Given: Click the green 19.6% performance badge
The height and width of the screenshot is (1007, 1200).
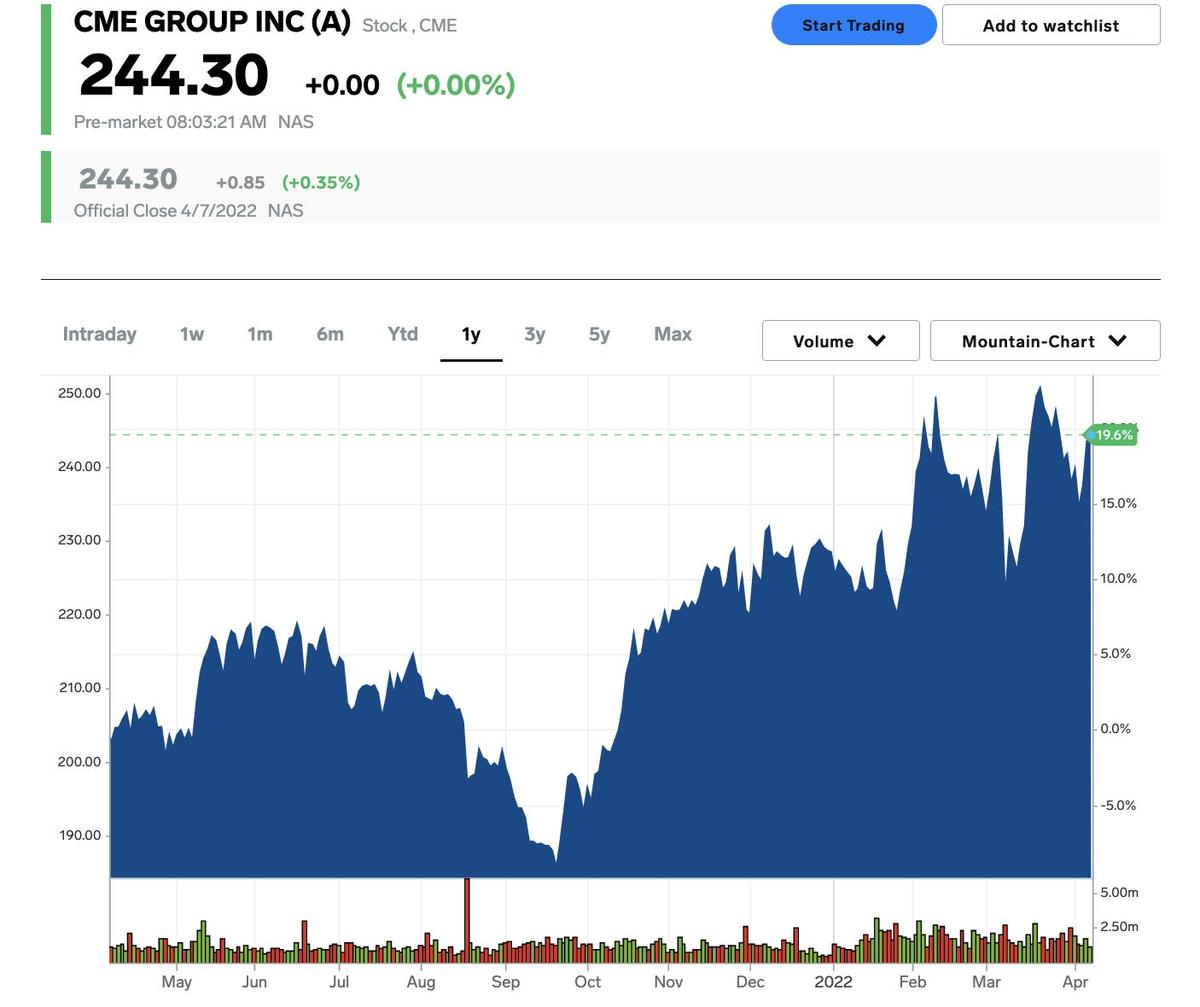Looking at the screenshot, I should [1111, 434].
